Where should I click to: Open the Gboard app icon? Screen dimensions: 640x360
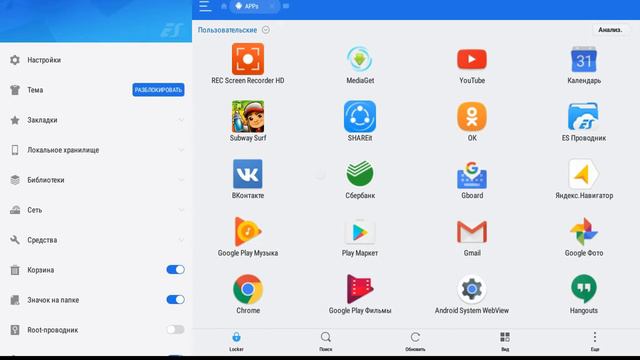pos(472,175)
